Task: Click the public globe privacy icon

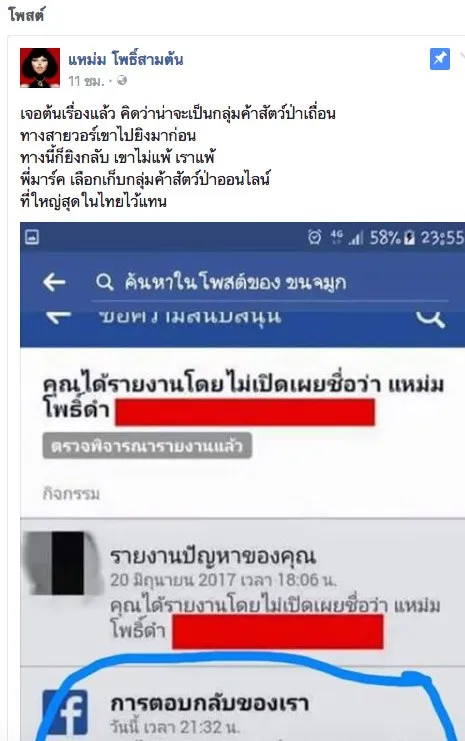Action: coord(122,81)
